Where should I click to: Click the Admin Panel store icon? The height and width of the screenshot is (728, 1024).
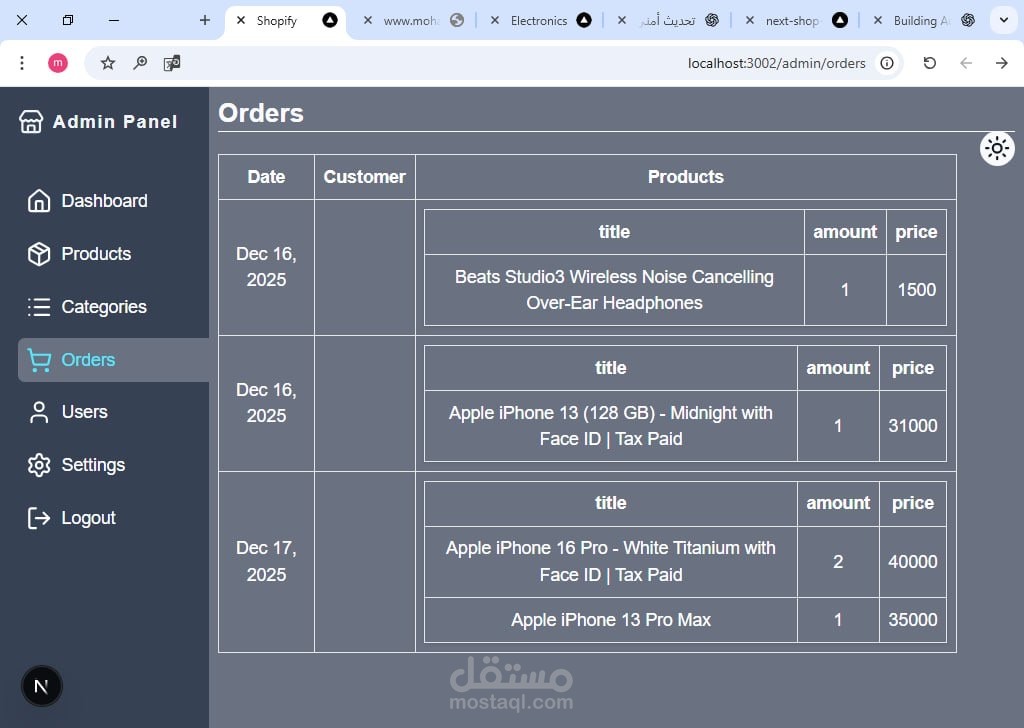click(31, 121)
